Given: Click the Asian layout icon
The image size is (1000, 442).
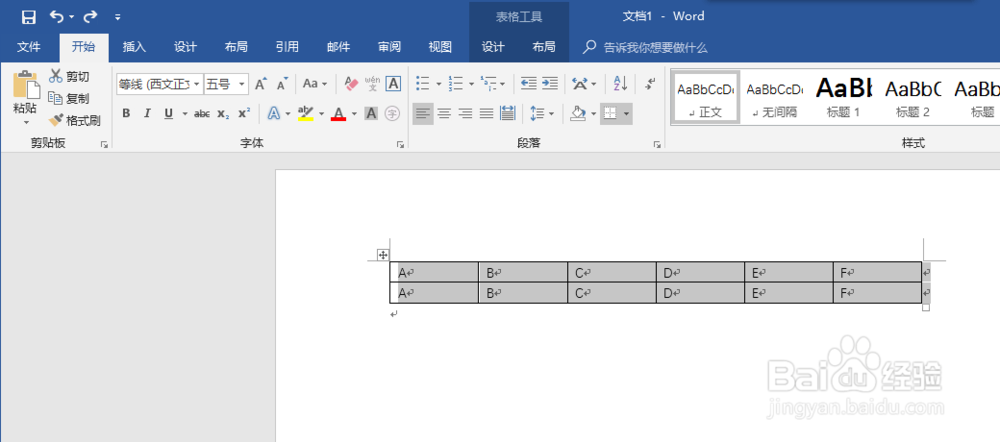Looking at the screenshot, I should click(580, 84).
